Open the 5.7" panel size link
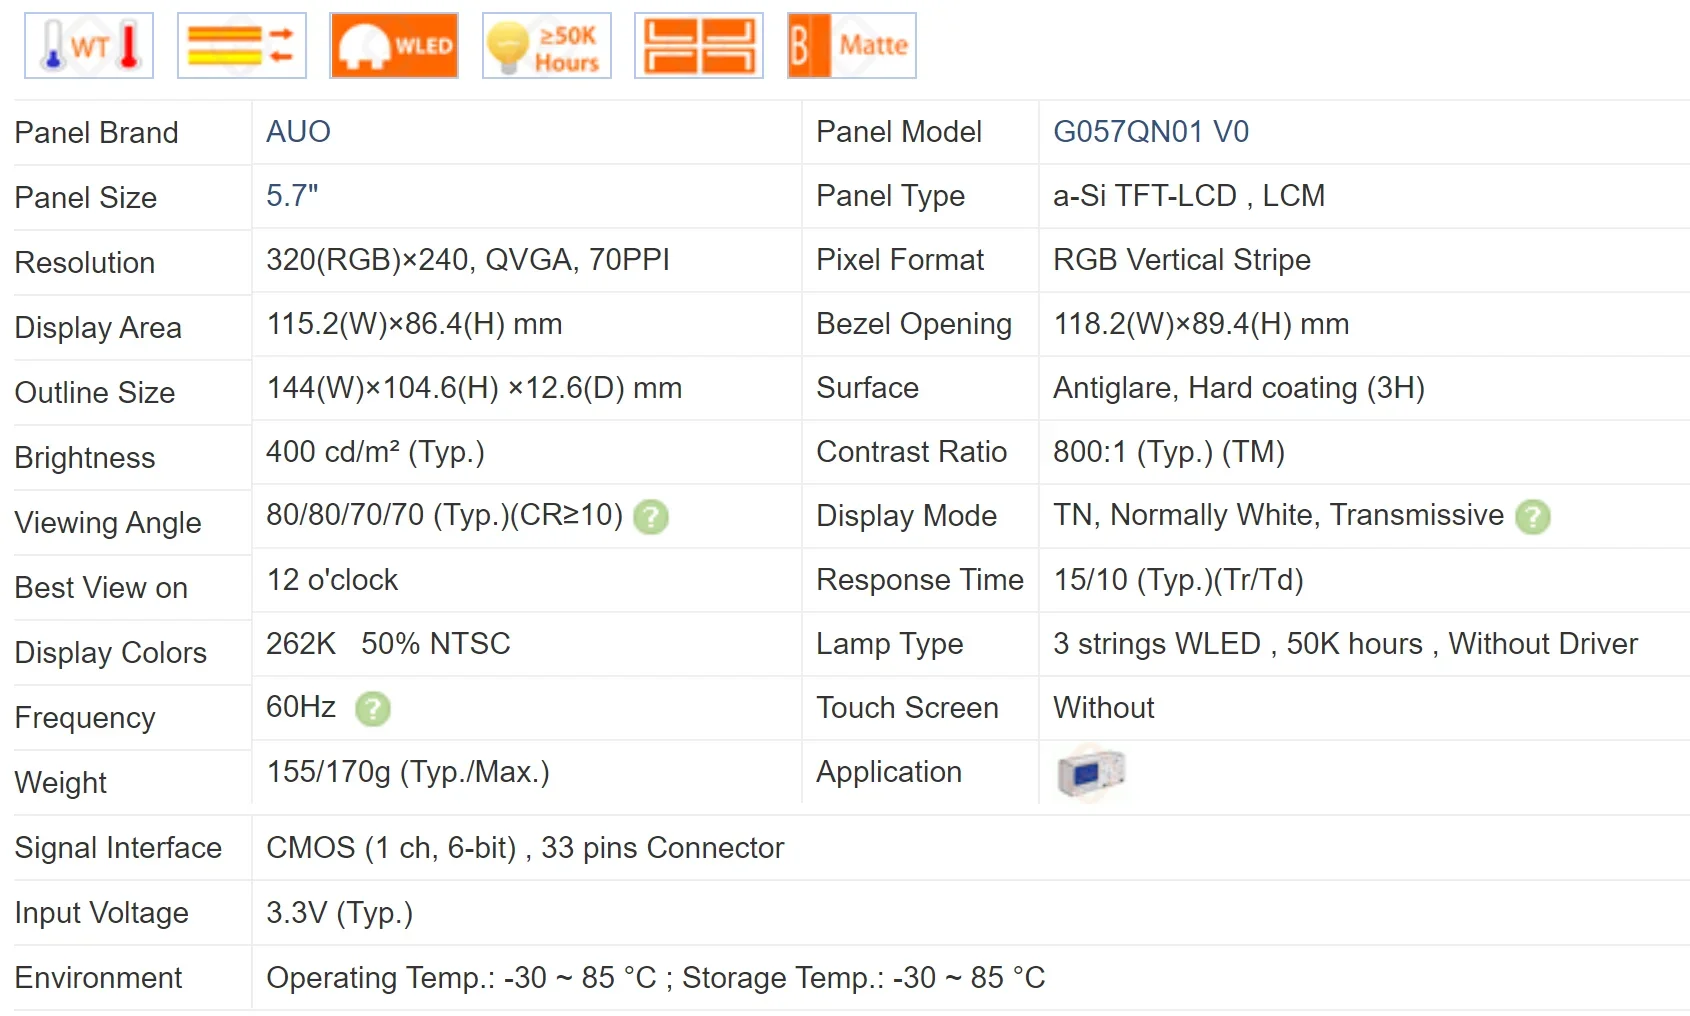This screenshot has height=1016, width=1690. pos(292,196)
